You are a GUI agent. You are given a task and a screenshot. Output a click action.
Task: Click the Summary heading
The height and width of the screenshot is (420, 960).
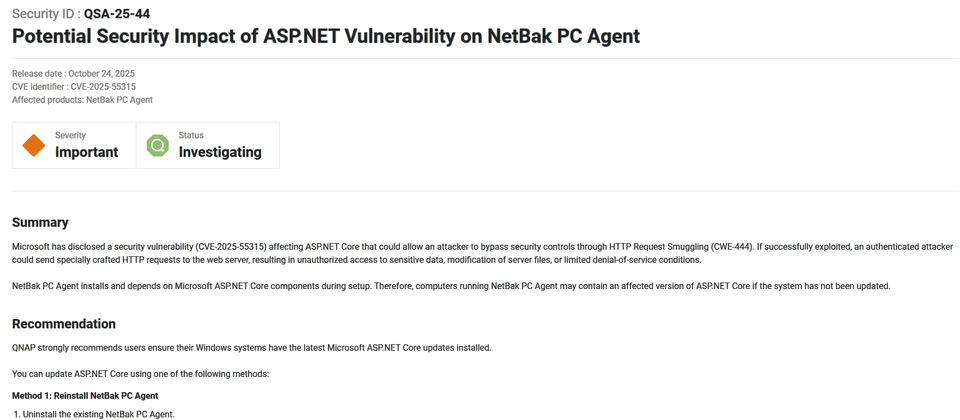click(x=40, y=222)
